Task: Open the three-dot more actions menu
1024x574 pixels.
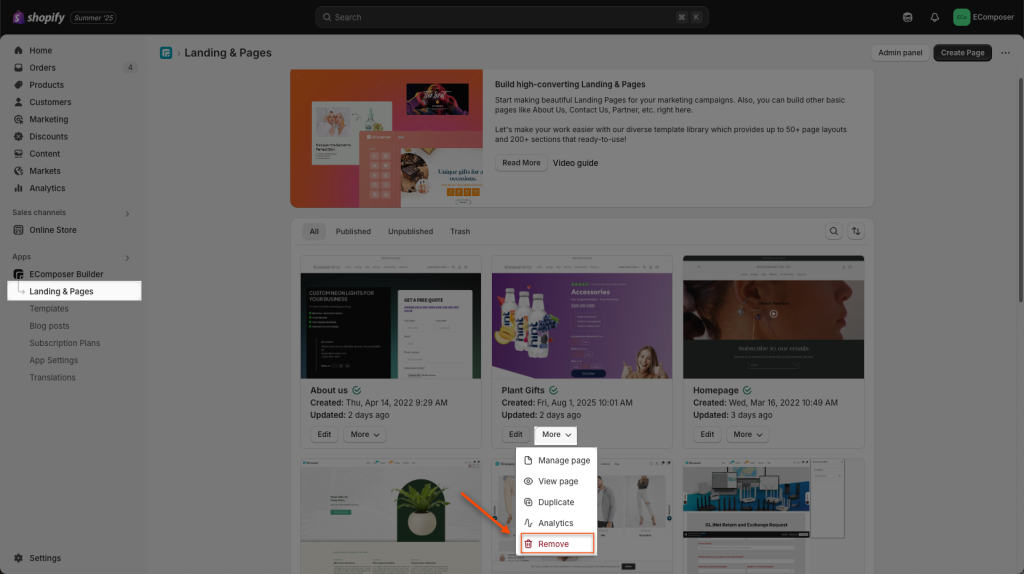Action: (1005, 53)
